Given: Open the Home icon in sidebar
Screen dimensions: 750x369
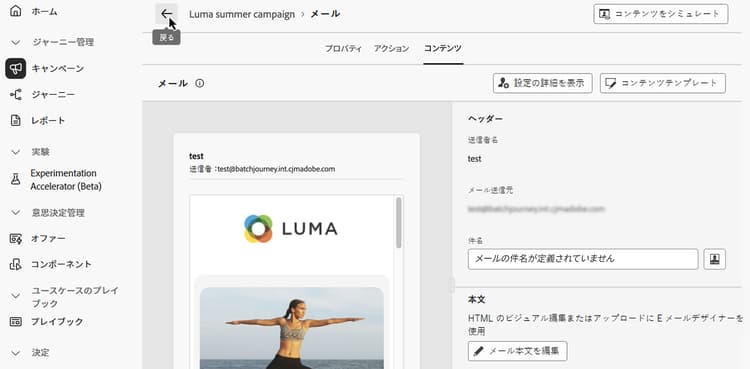Looking at the screenshot, I should pyautogui.click(x=16, y=11).
